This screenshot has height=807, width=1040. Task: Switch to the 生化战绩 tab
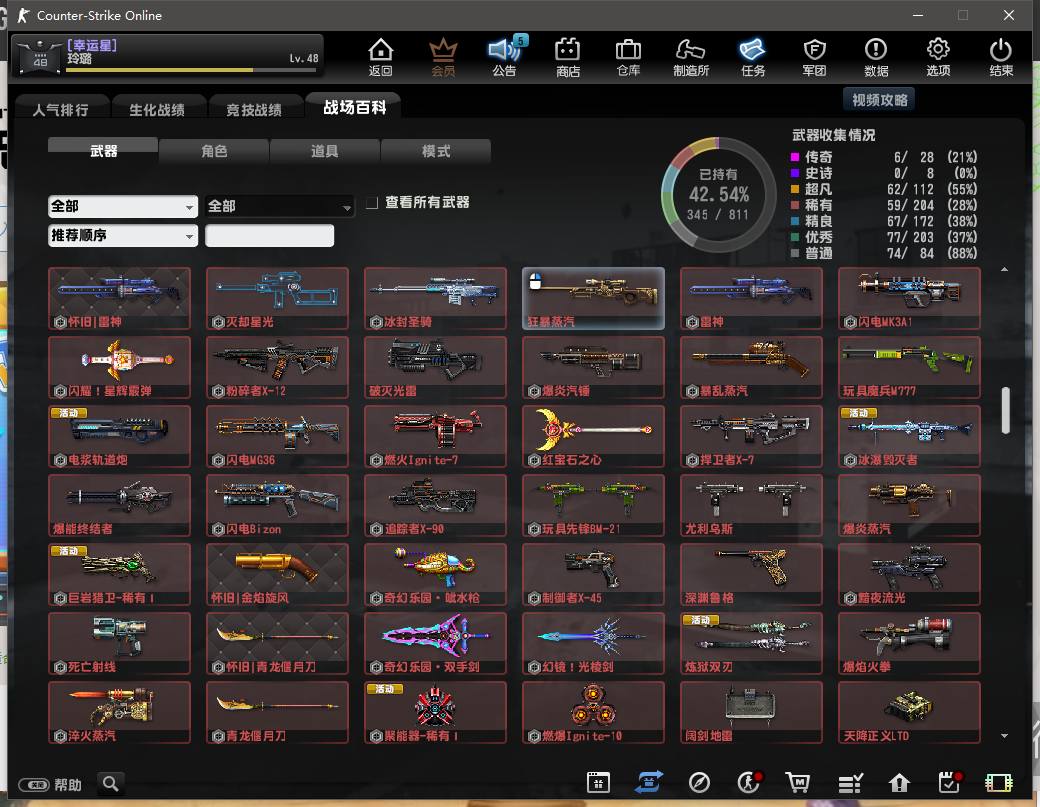coord(157,109)
